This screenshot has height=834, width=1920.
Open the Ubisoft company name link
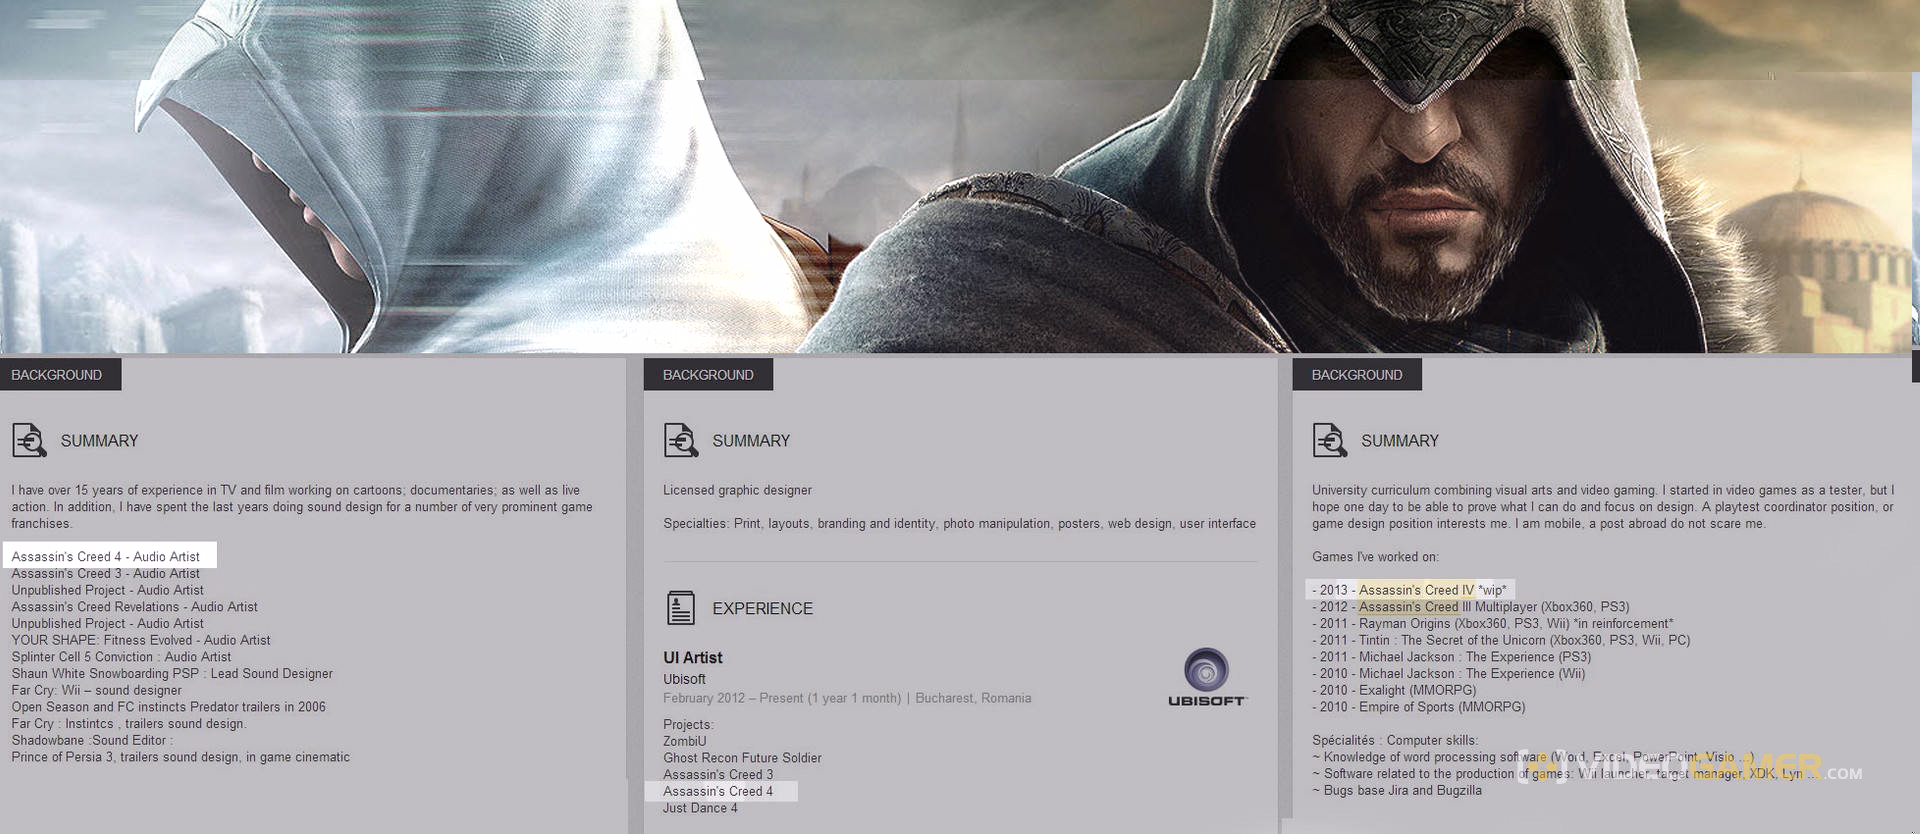[x=684, y=679]
